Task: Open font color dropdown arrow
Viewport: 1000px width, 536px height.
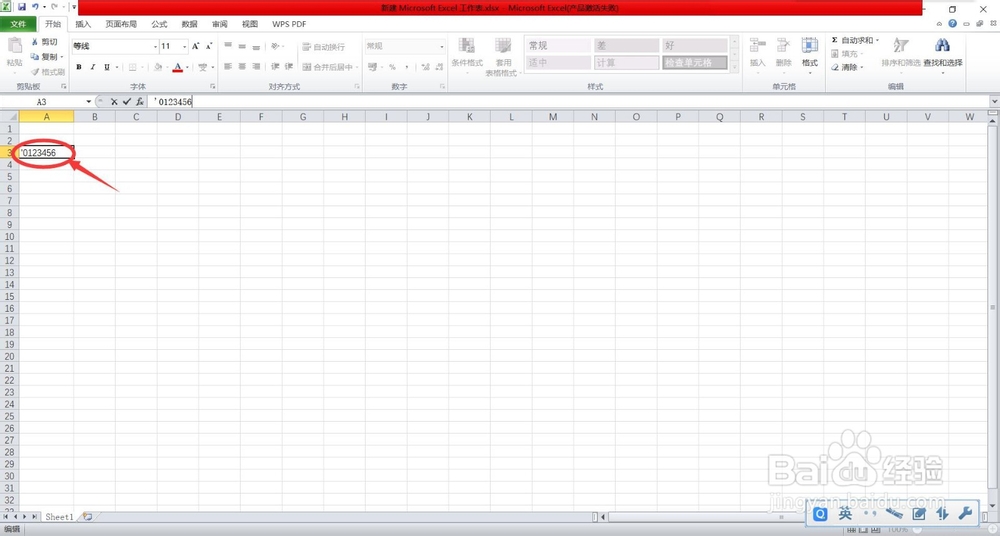Action: [x=187, y=67]
